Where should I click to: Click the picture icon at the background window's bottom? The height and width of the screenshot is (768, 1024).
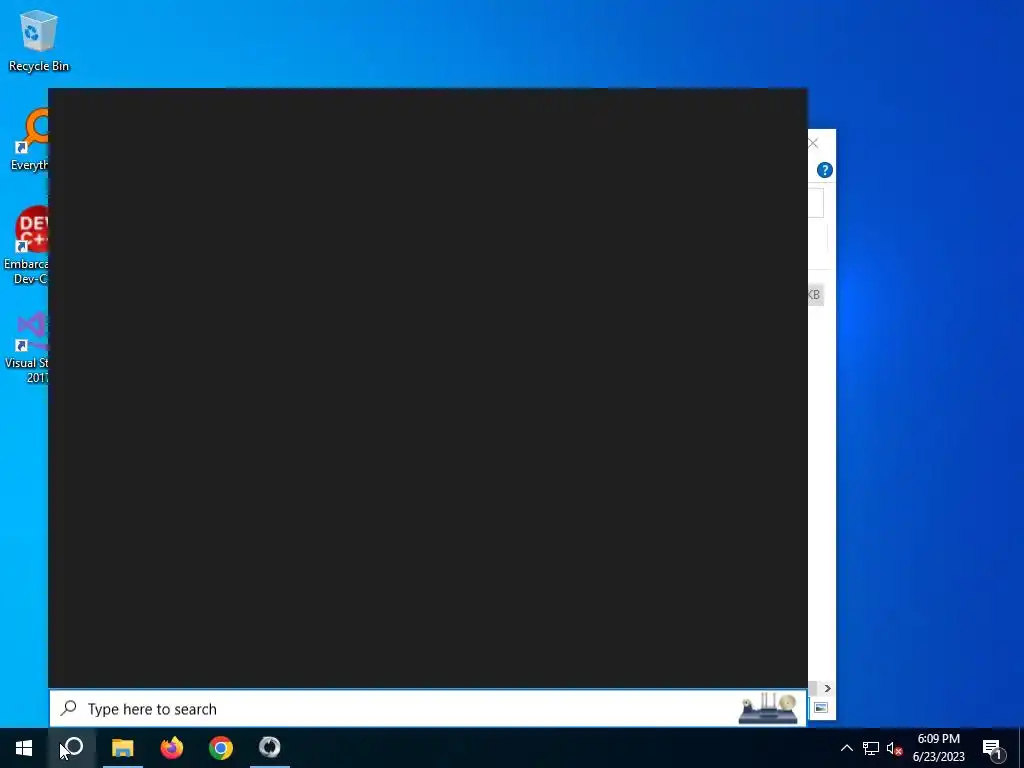click(821, 708)
